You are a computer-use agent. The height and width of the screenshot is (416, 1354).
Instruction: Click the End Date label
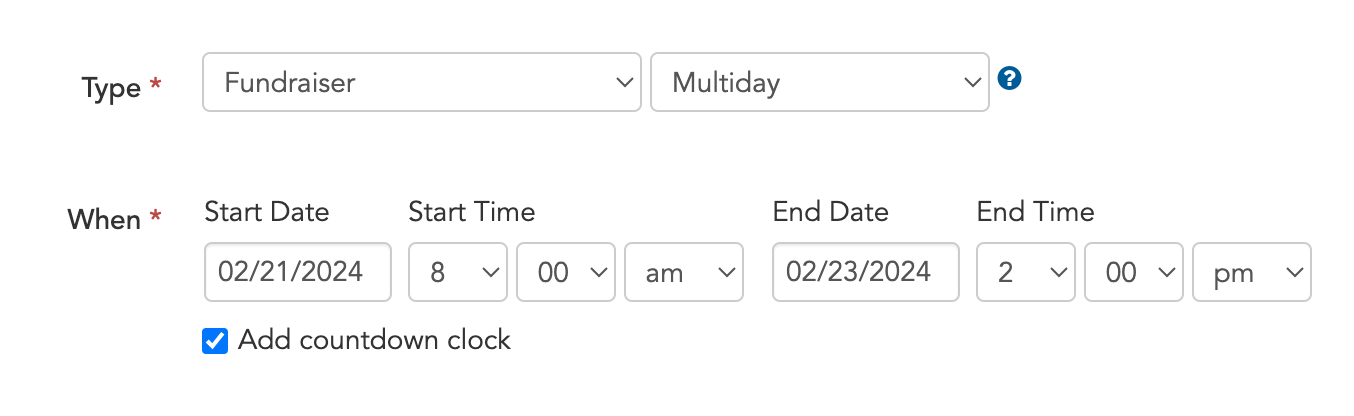click(830, 212)
